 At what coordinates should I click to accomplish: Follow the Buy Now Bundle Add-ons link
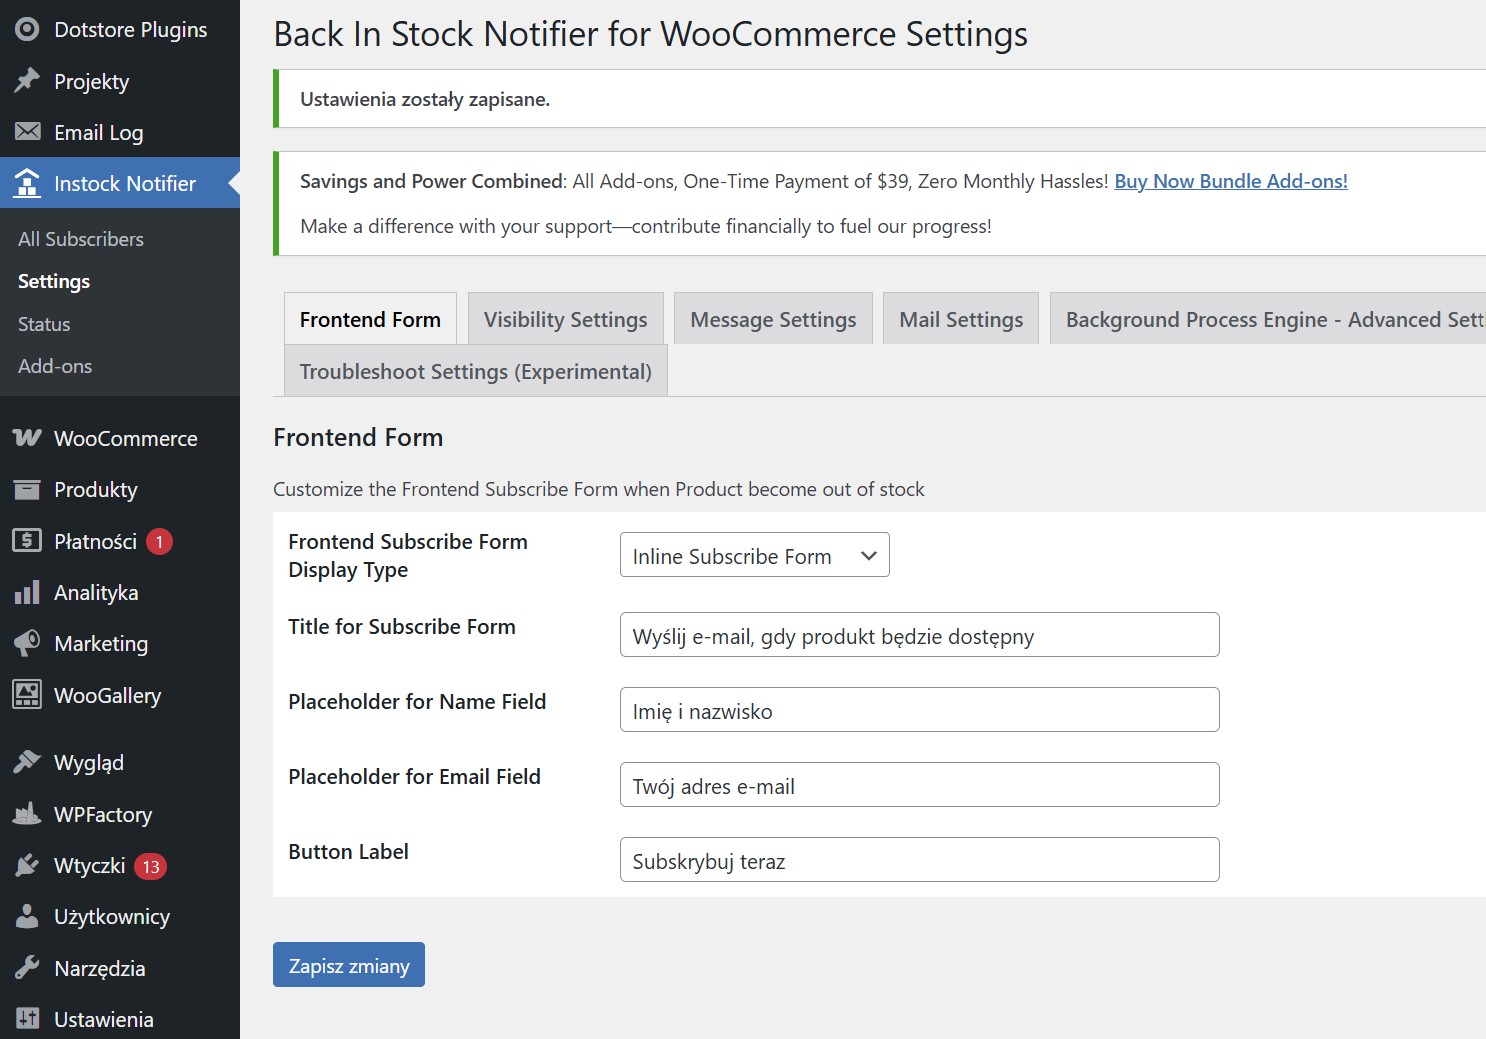(x=1230, y=181)
